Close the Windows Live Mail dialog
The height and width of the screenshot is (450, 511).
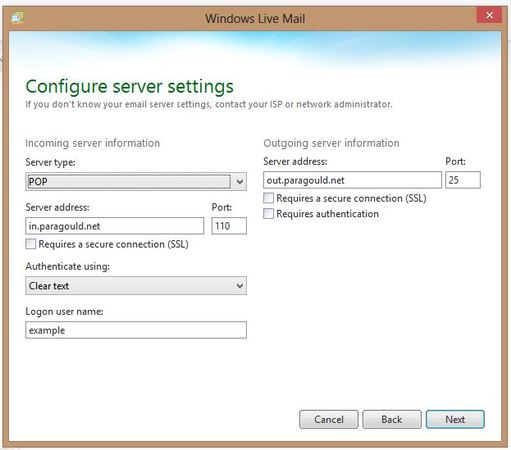click(x=489, y=15)
